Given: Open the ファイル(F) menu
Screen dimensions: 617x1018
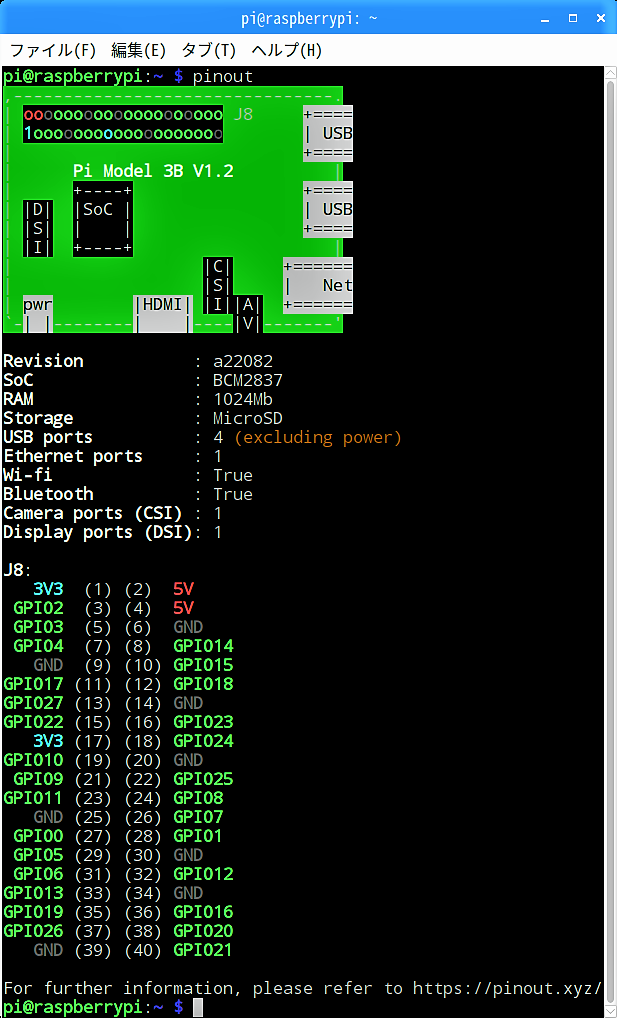Looking at the screenshot, I should click(x=53, y=50).
